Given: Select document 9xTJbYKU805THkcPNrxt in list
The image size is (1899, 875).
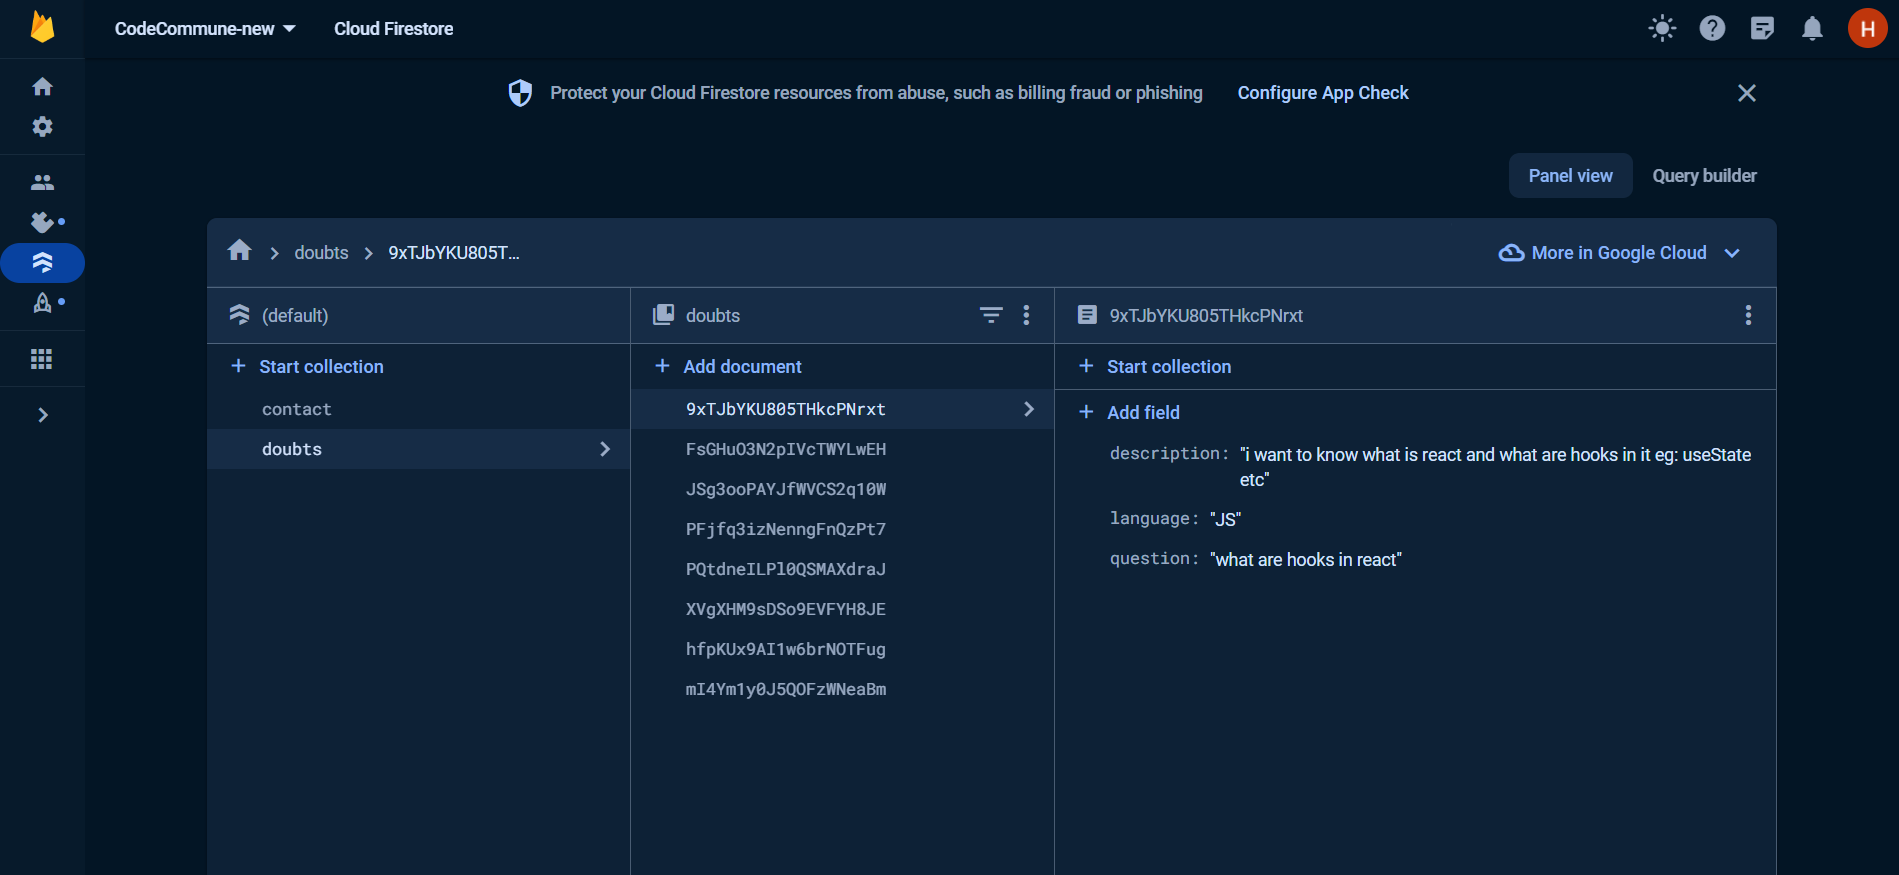Looking at the screenshot, I should point(842,409).
